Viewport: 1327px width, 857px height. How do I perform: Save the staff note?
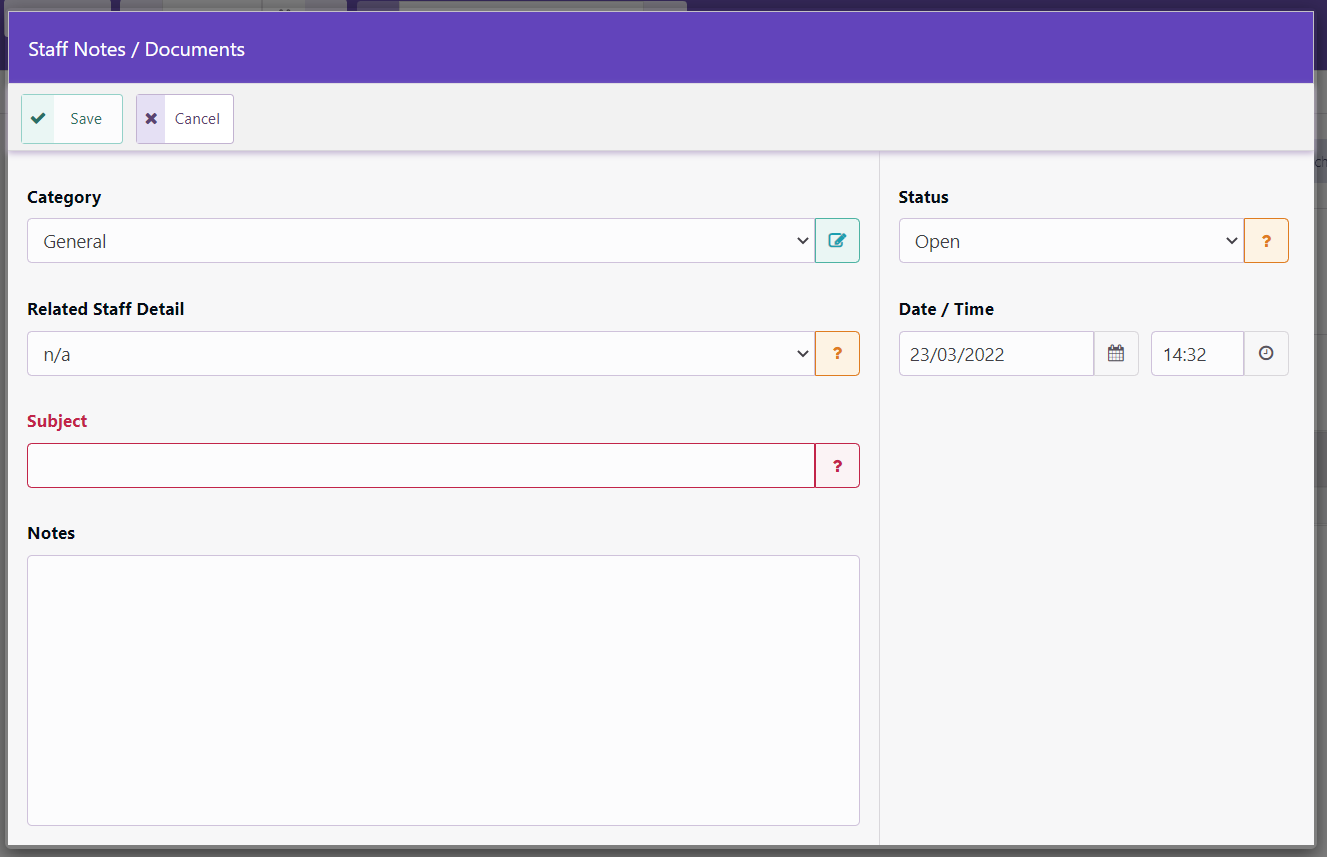tap(72, 119)
